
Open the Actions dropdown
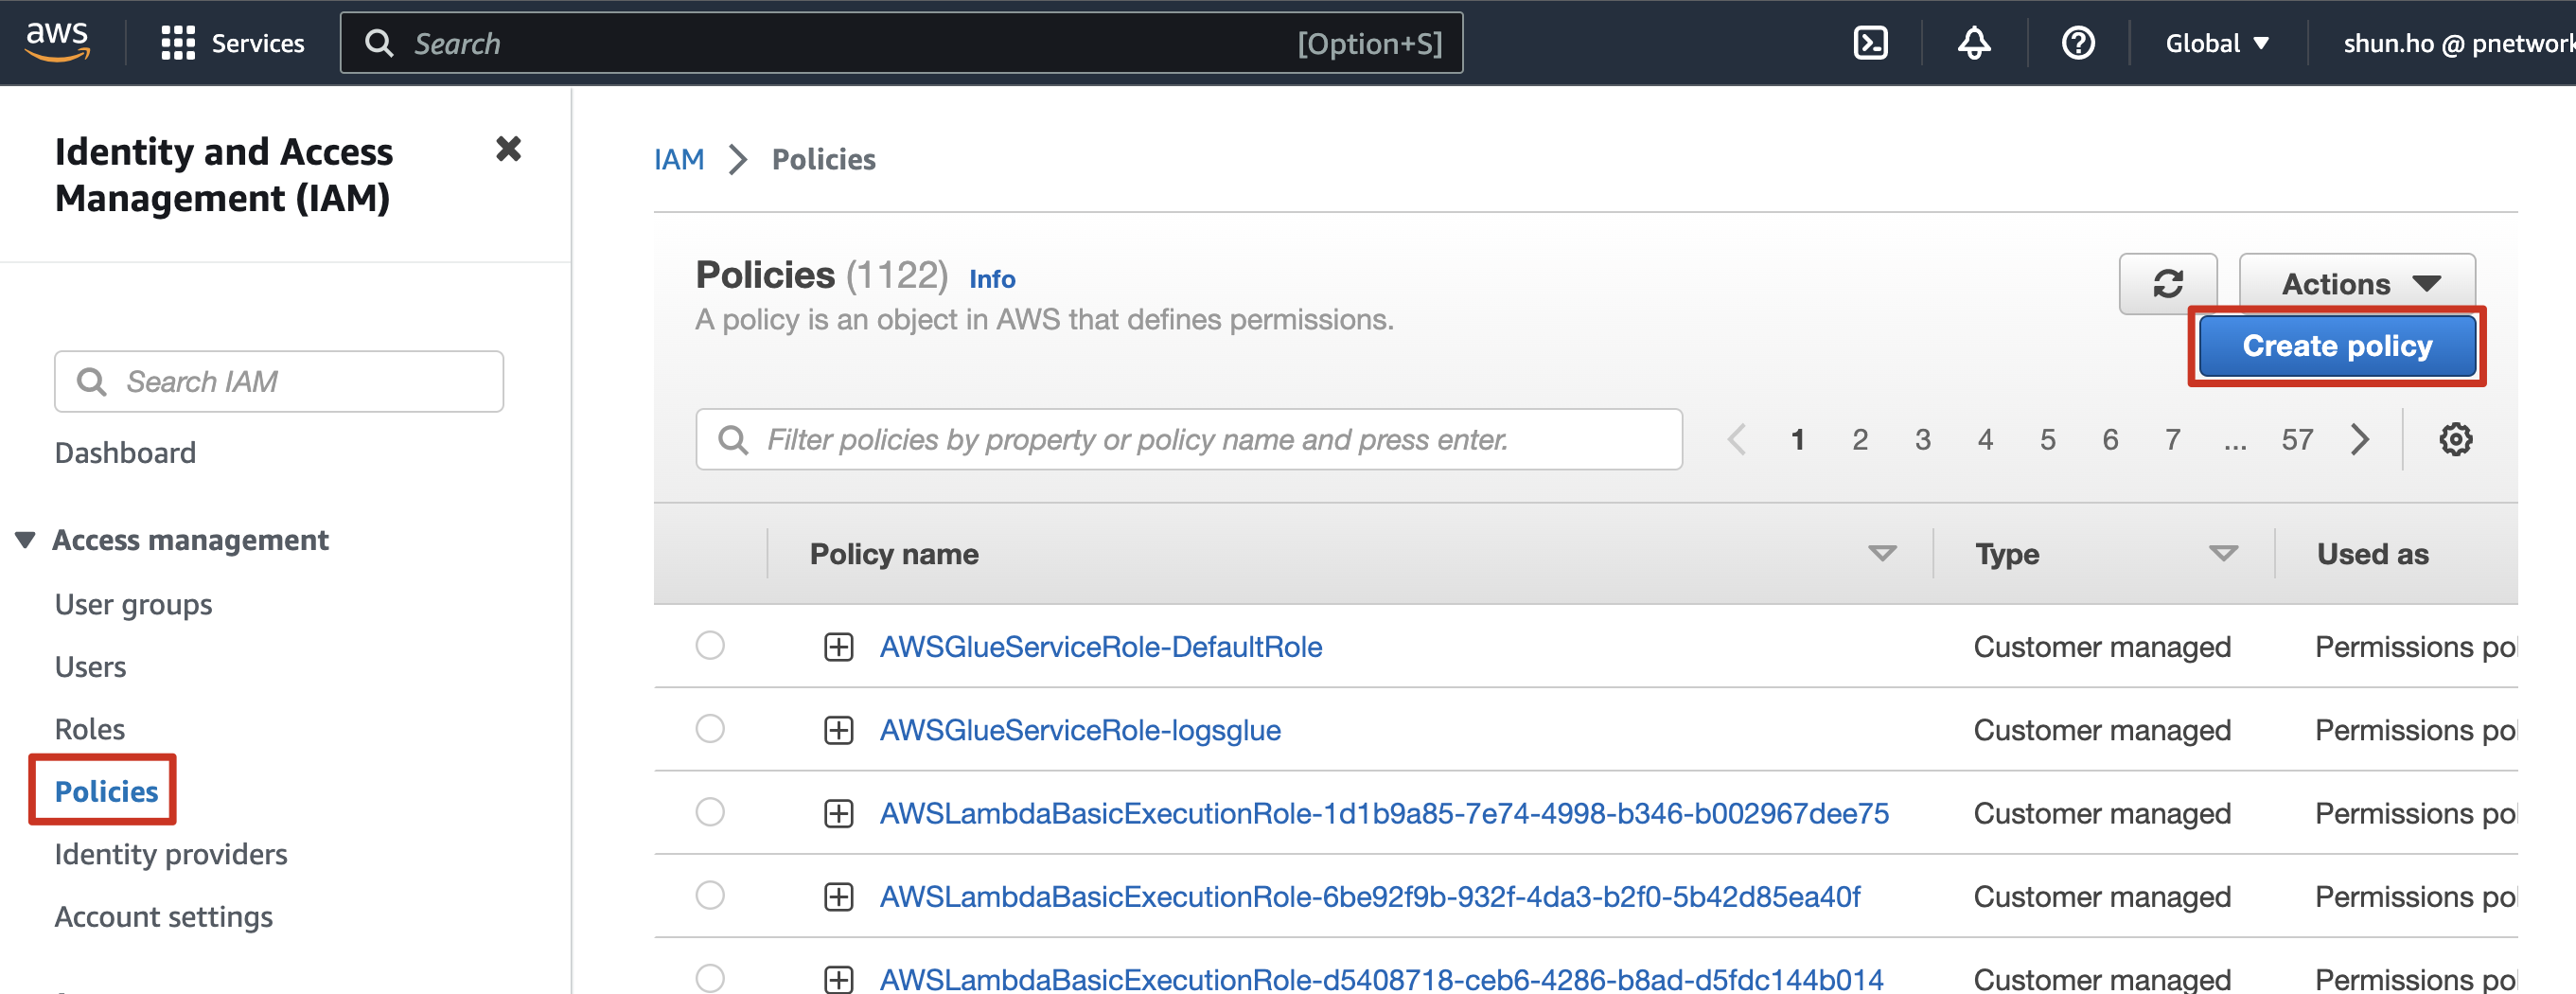point(2356,283)
